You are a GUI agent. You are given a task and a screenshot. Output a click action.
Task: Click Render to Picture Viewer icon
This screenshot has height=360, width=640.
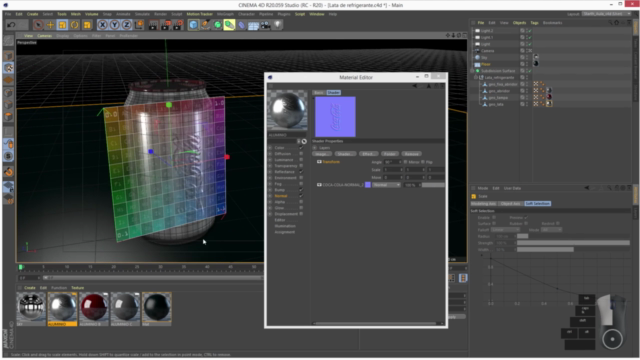166,25
